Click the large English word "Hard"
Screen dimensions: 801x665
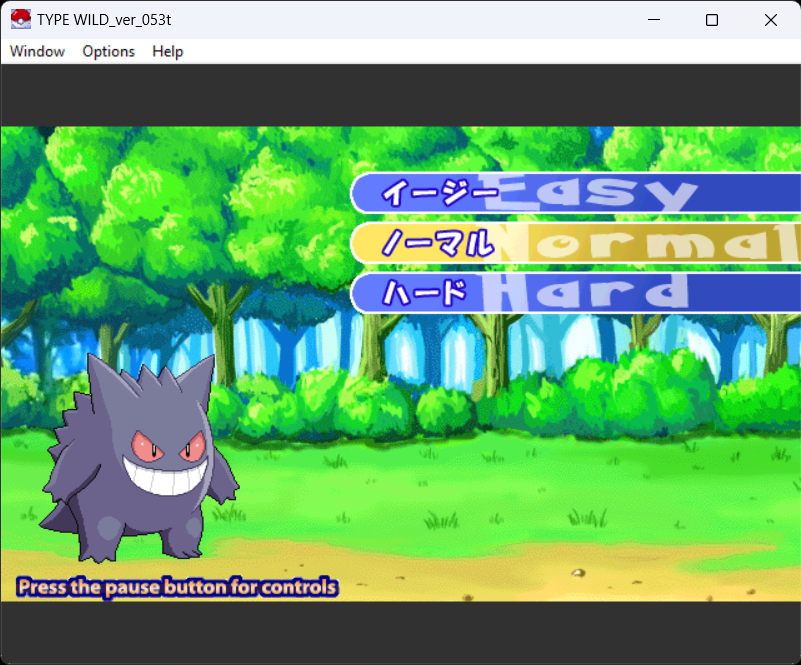[x=586, y=292]
